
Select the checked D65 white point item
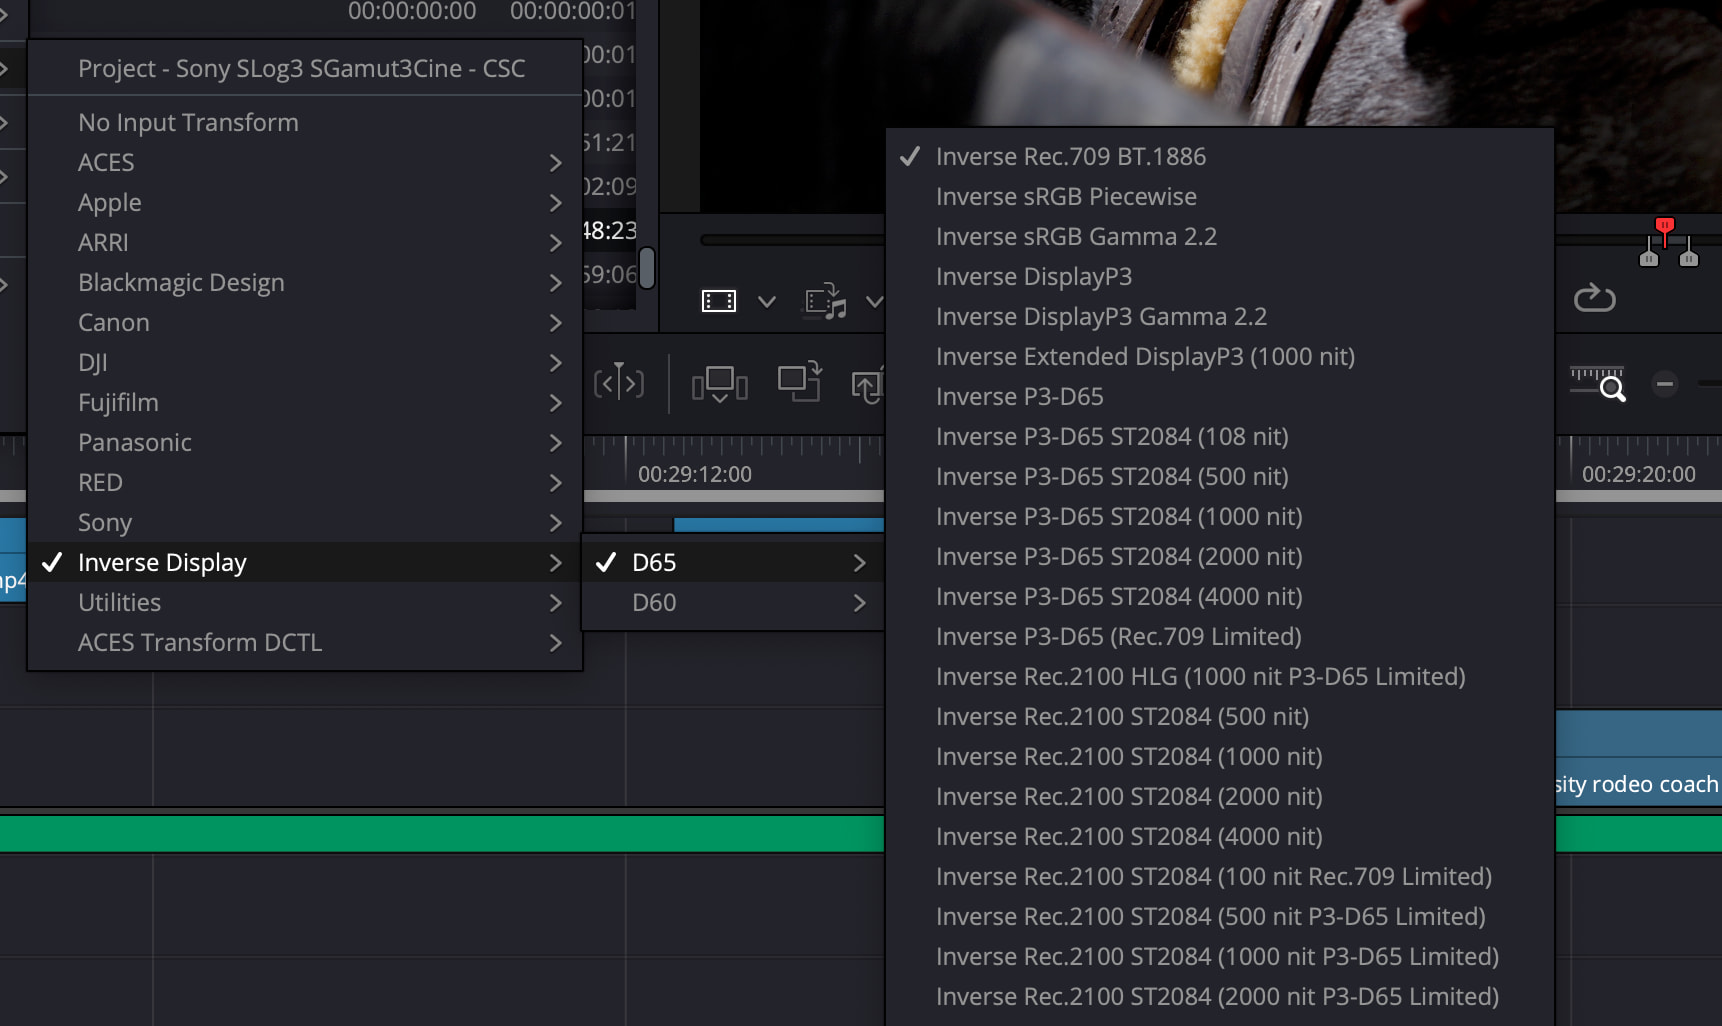pyautogui.click(x=654, y=563)
